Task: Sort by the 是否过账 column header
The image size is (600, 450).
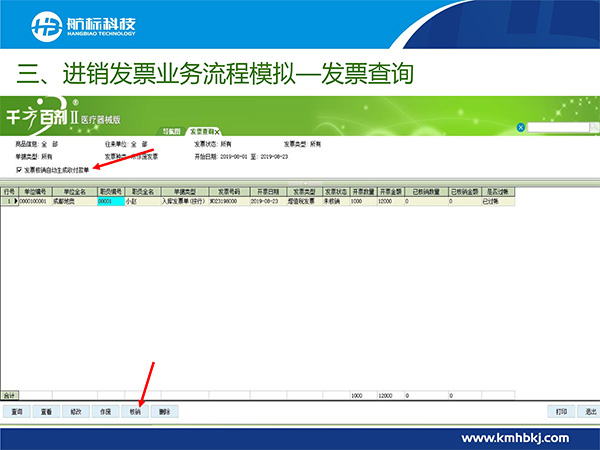Action: 498,192
